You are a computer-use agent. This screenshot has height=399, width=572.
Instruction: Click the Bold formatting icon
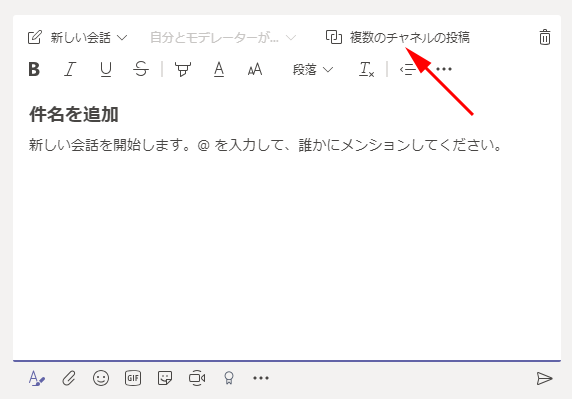pyautogui.click(x=34, y=69)
